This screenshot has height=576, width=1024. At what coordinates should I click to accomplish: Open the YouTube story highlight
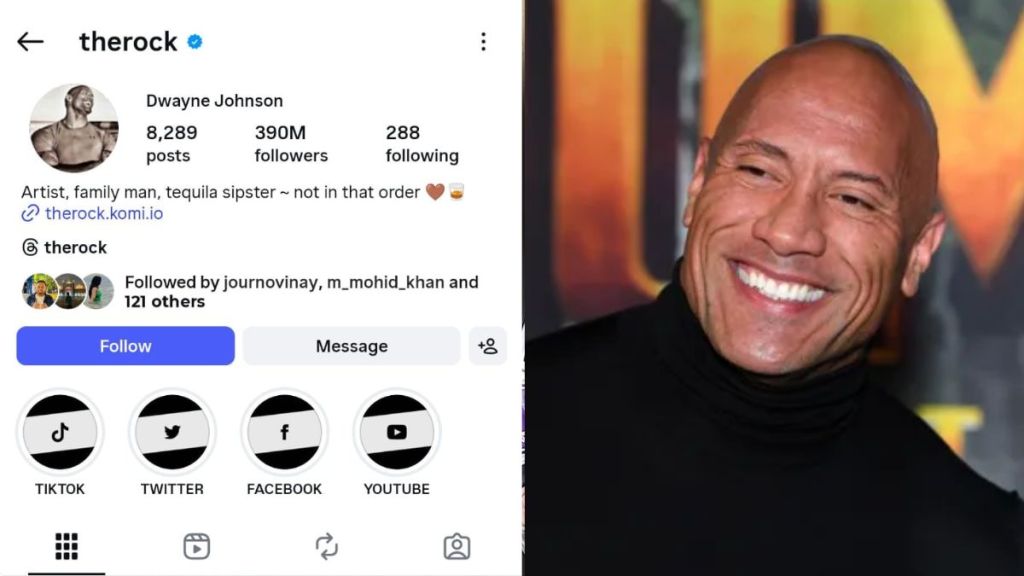pyautogui.click(x=396, y=432)
